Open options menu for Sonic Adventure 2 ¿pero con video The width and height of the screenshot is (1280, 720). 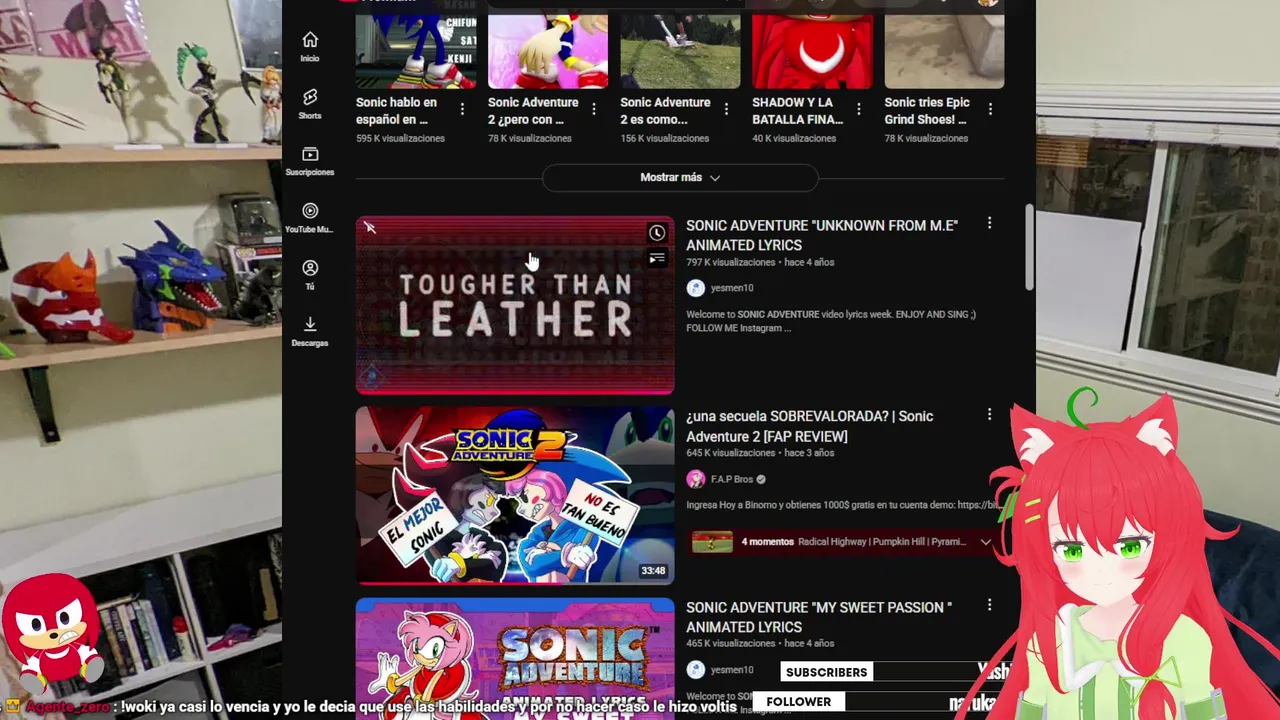coord(594,109)
